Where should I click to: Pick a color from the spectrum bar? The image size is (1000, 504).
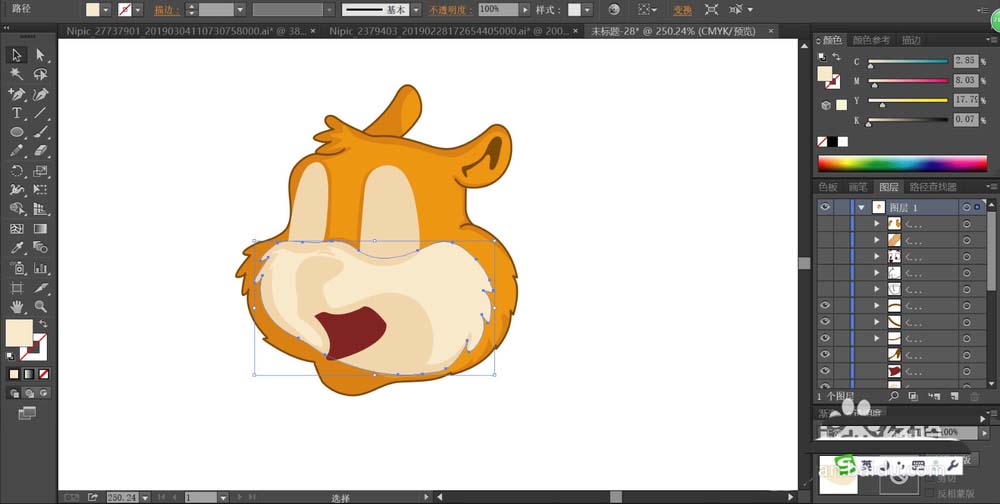[x=902, y=163]
